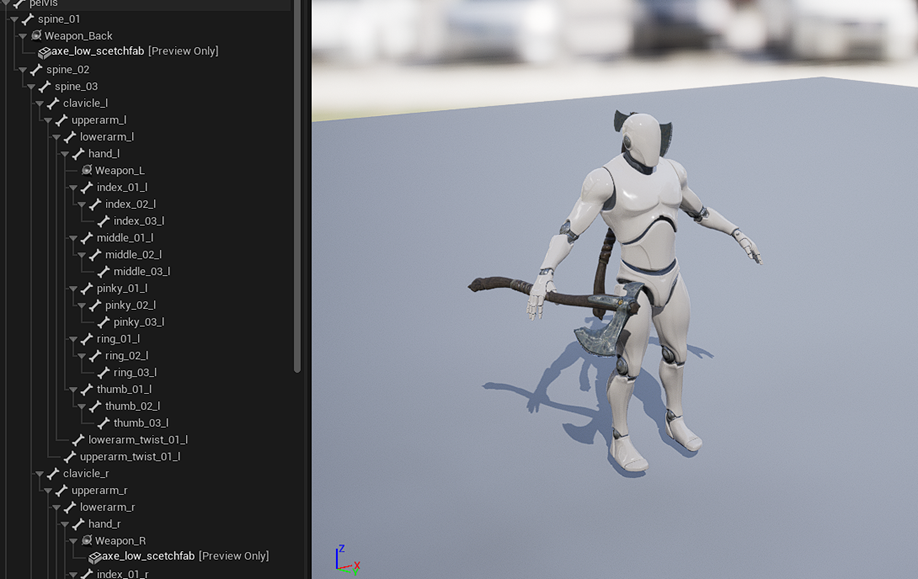The width and height of the screenshot is (918, 579).
Task: Click the Weapon_R socket icon
Action: 87,540
